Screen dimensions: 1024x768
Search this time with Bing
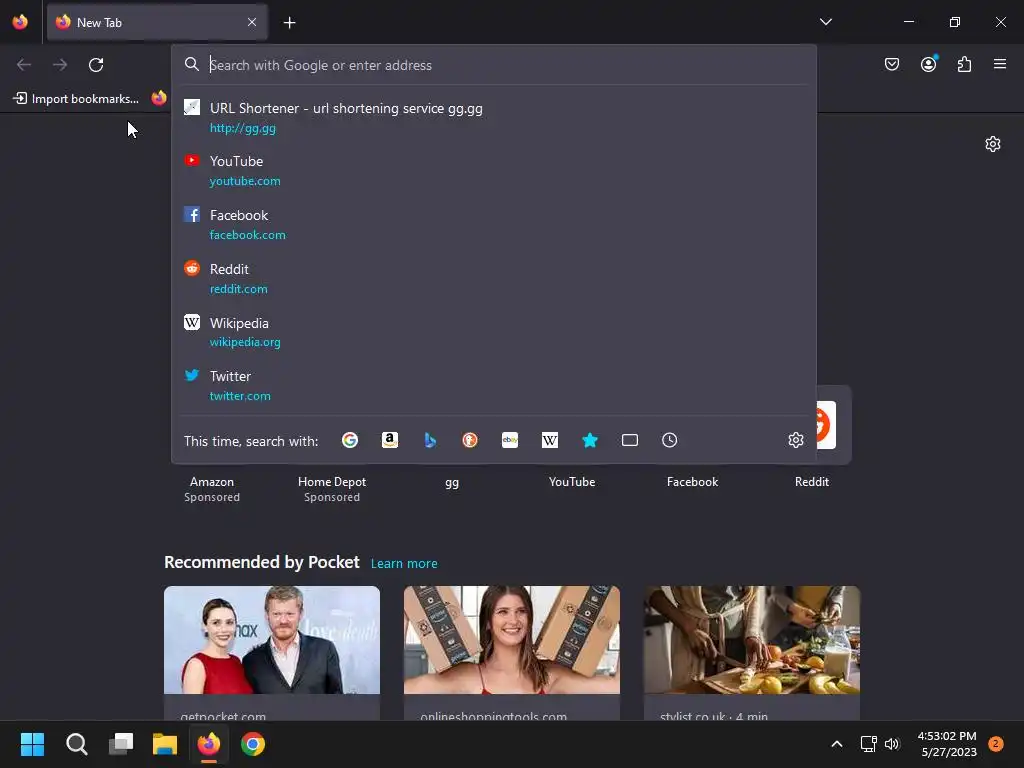pos(430,440)
